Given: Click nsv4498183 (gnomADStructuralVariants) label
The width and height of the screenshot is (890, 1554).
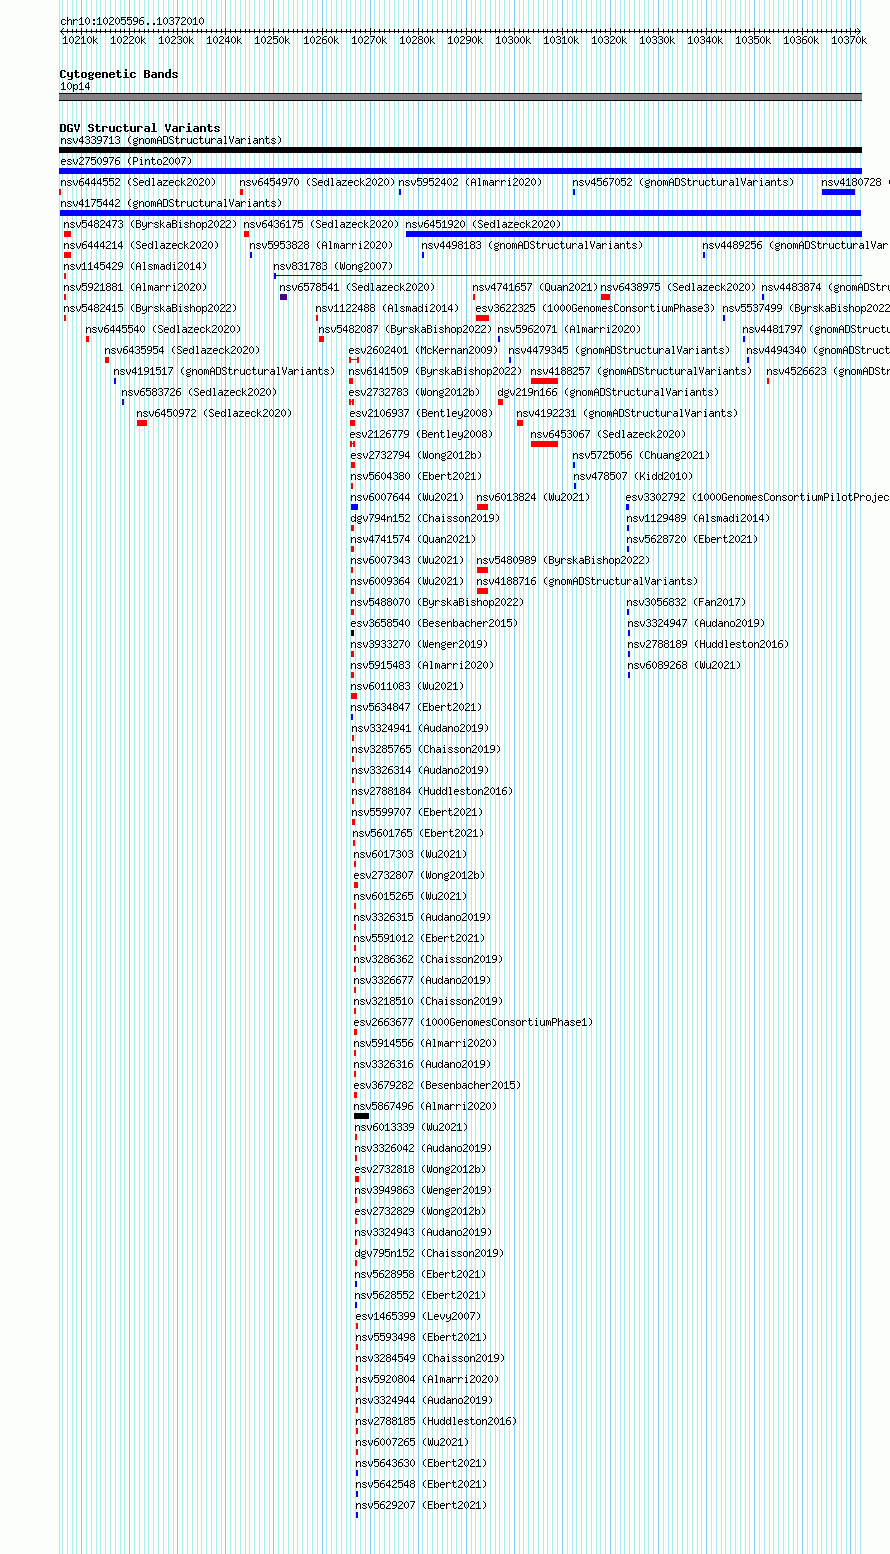Looking at the screenshot, I should click(532, 245).
